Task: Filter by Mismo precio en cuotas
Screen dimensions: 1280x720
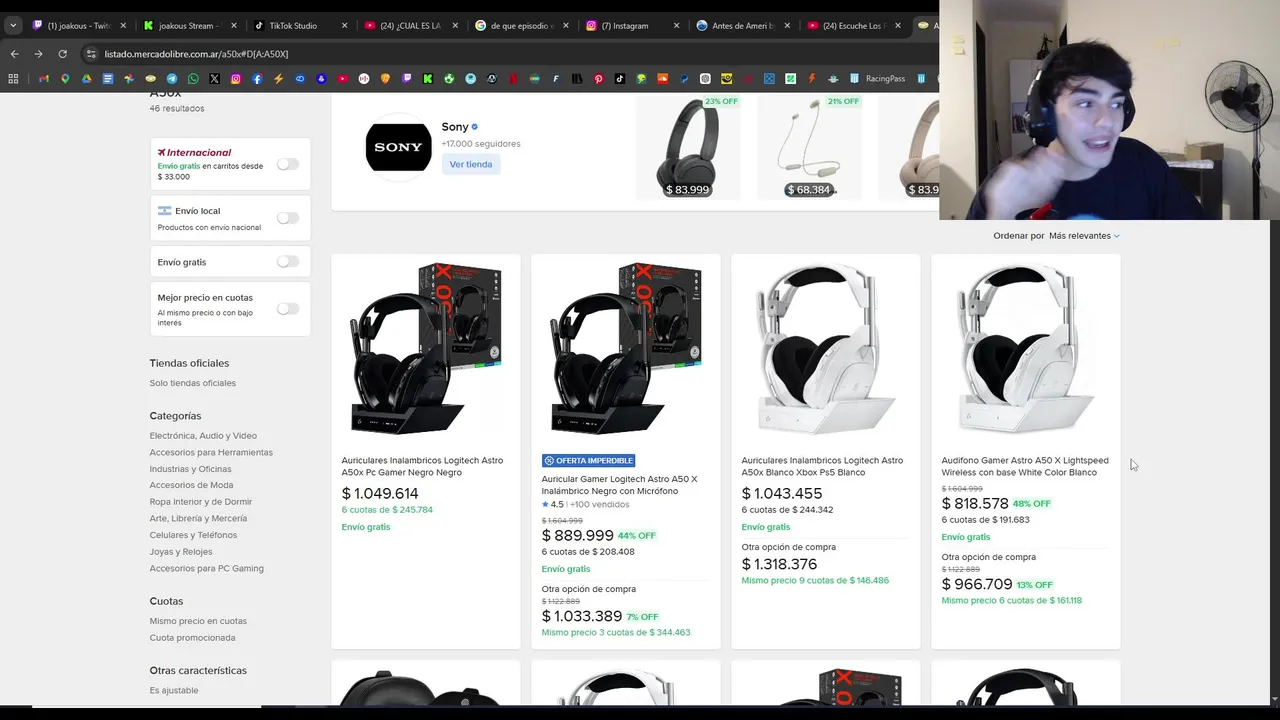Action: coord(198,621)
